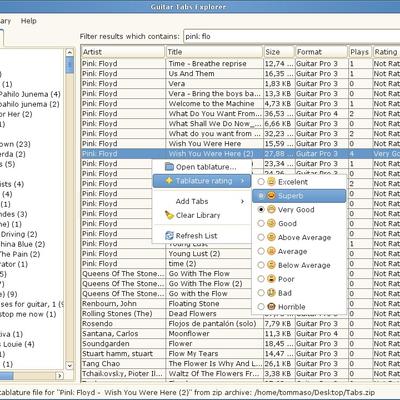Click the left panel horizontal scrollbar thumb
The height and width of the screenshot is (400, 400).
(6, 376)
